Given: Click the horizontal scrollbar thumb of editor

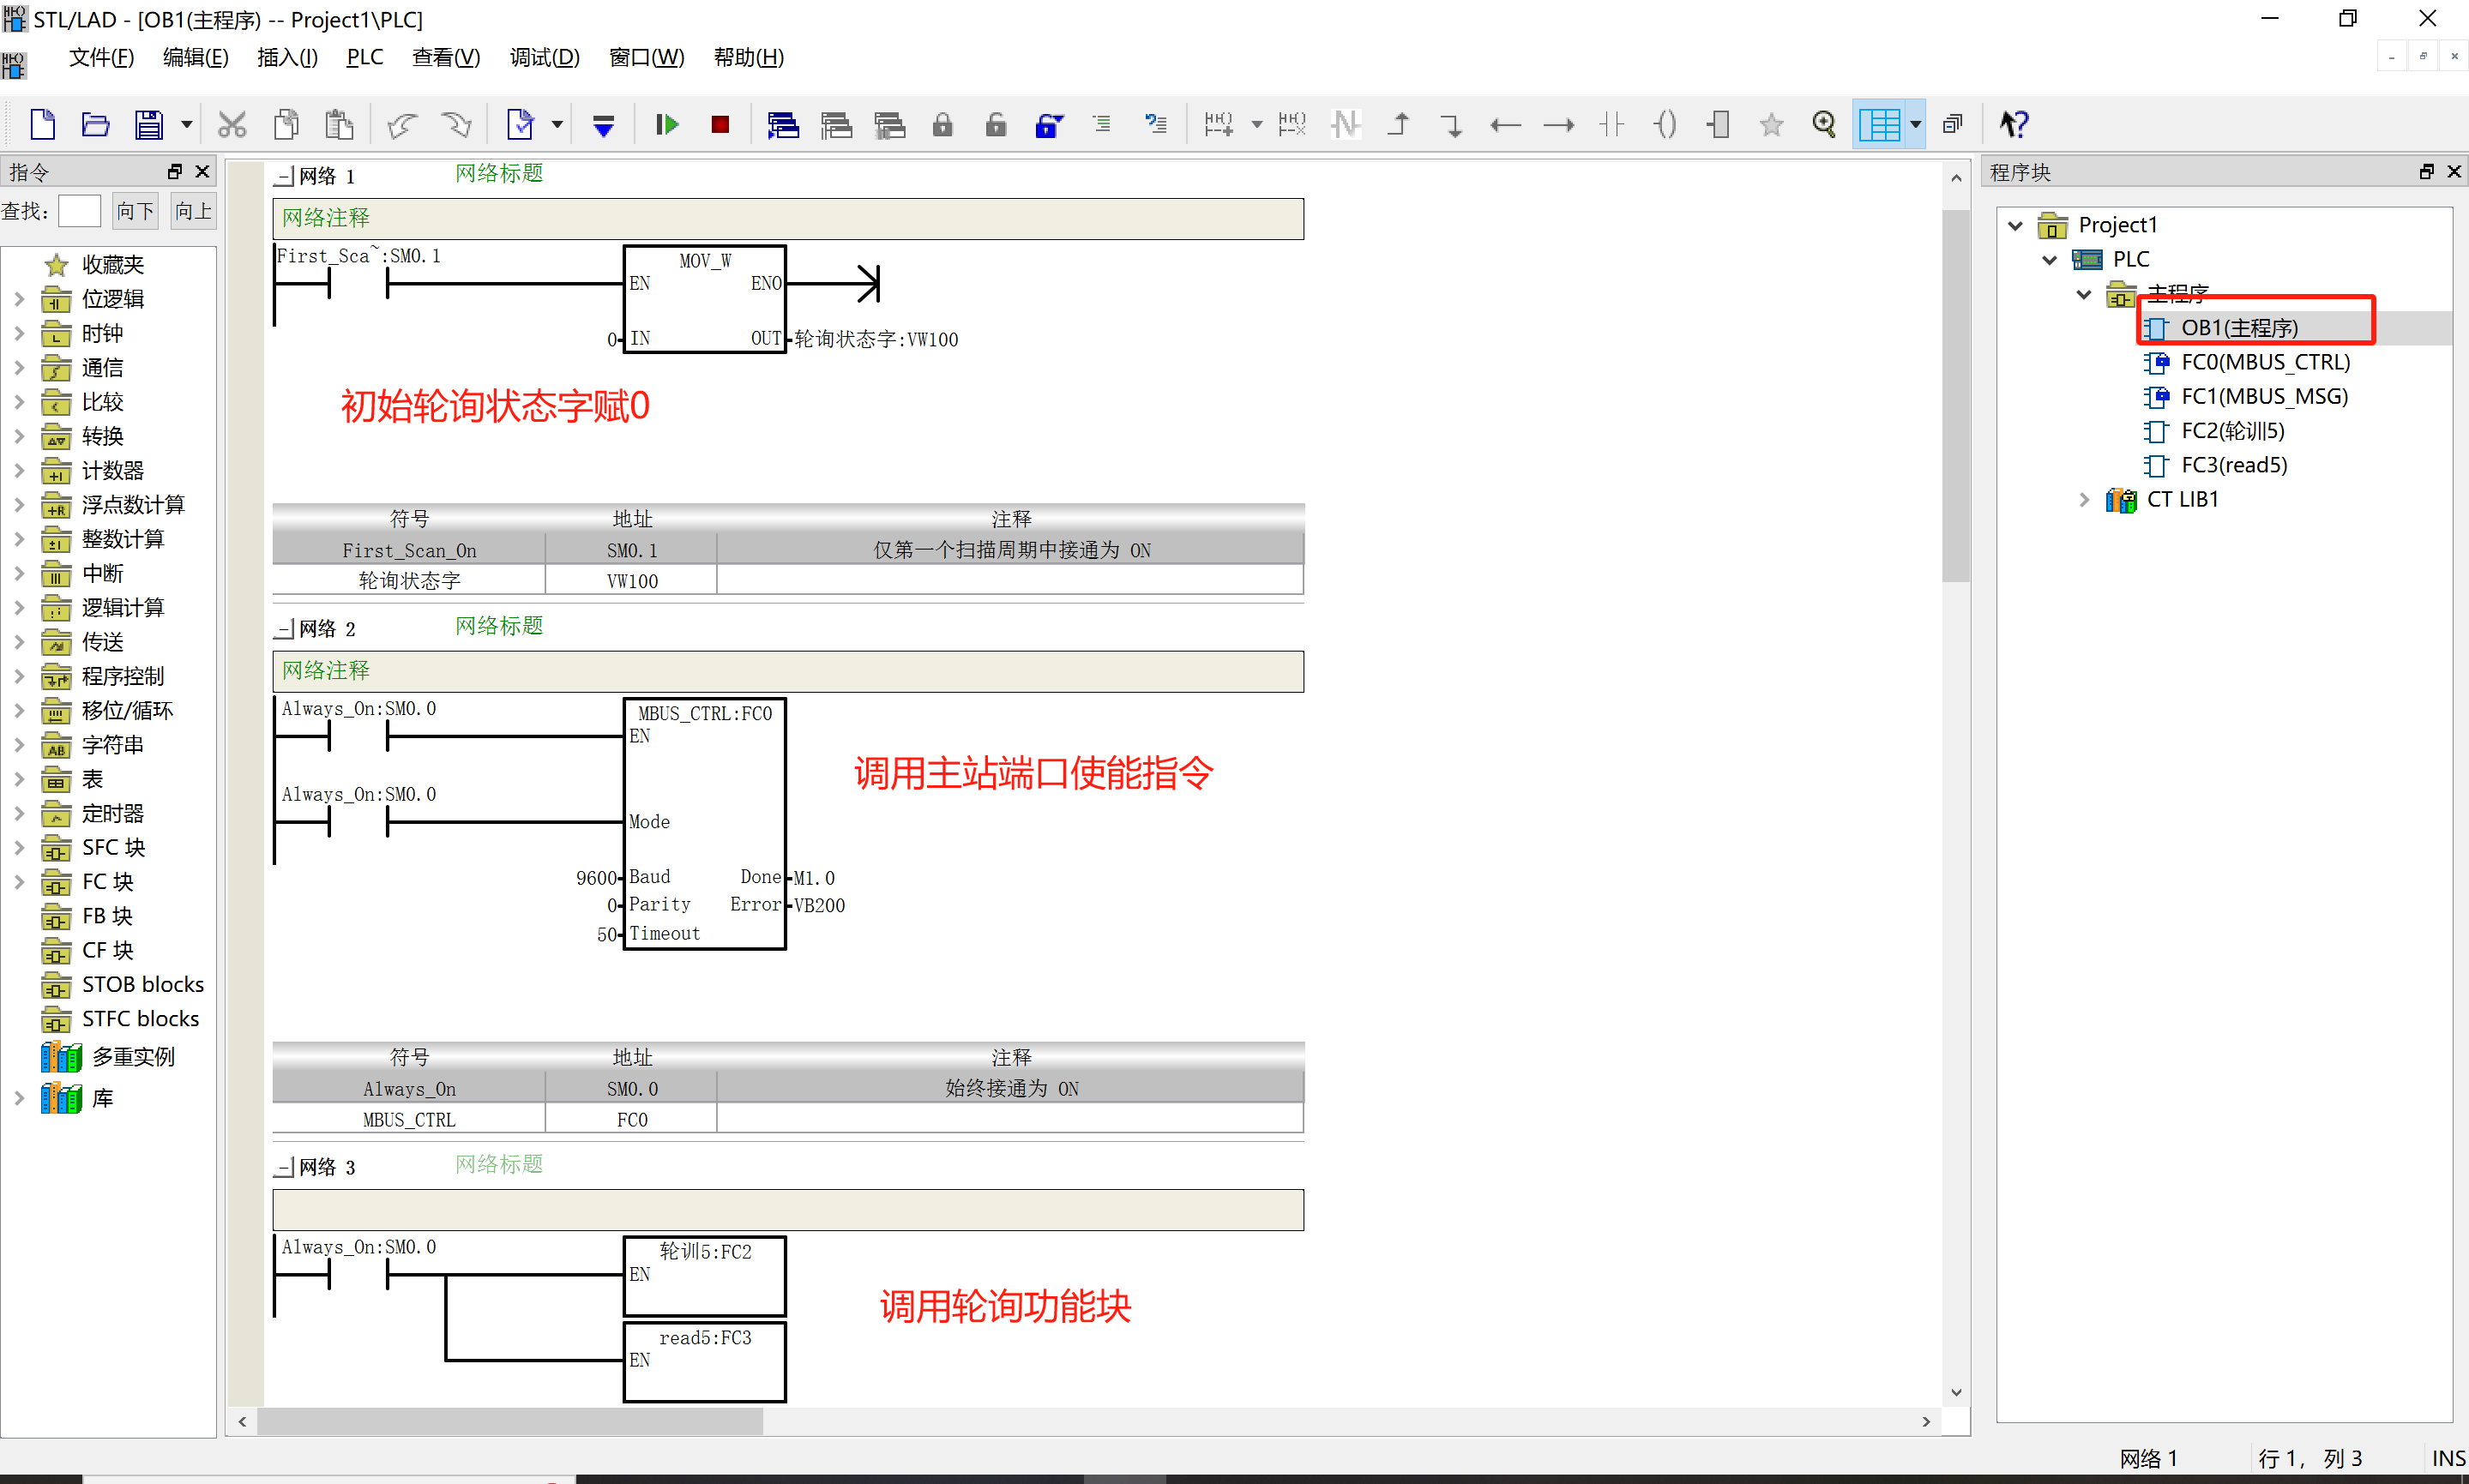Looking at the screenshot, I should point(510,1421).
